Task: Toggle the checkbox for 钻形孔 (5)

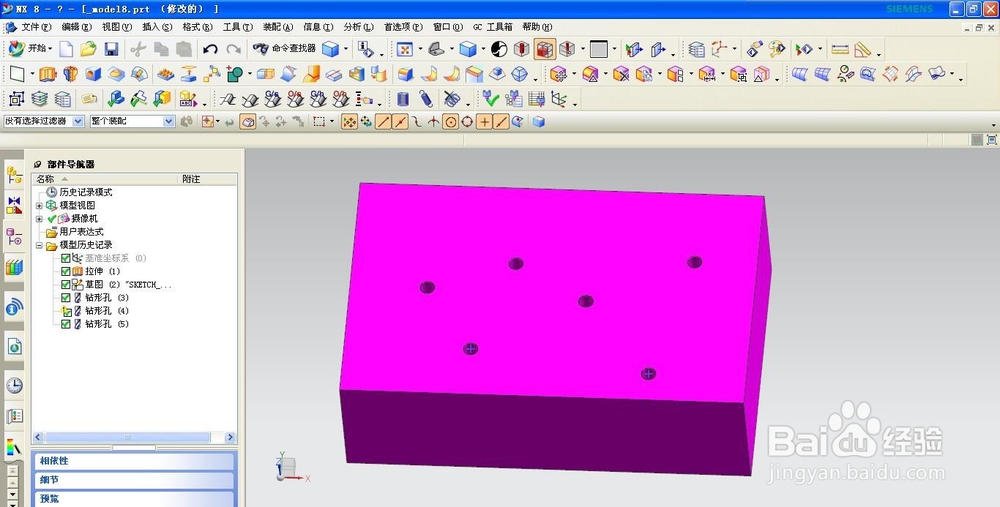Action: [x=66, y=324]
